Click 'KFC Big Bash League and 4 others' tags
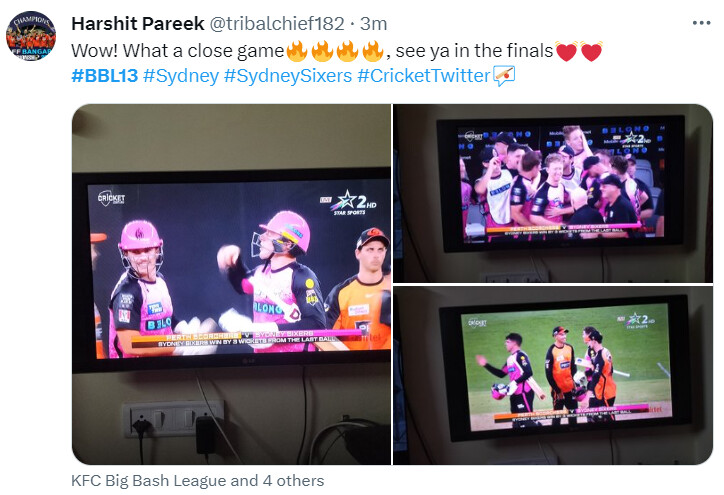Viewport: 724px width, 495px height. pos(198,481)
